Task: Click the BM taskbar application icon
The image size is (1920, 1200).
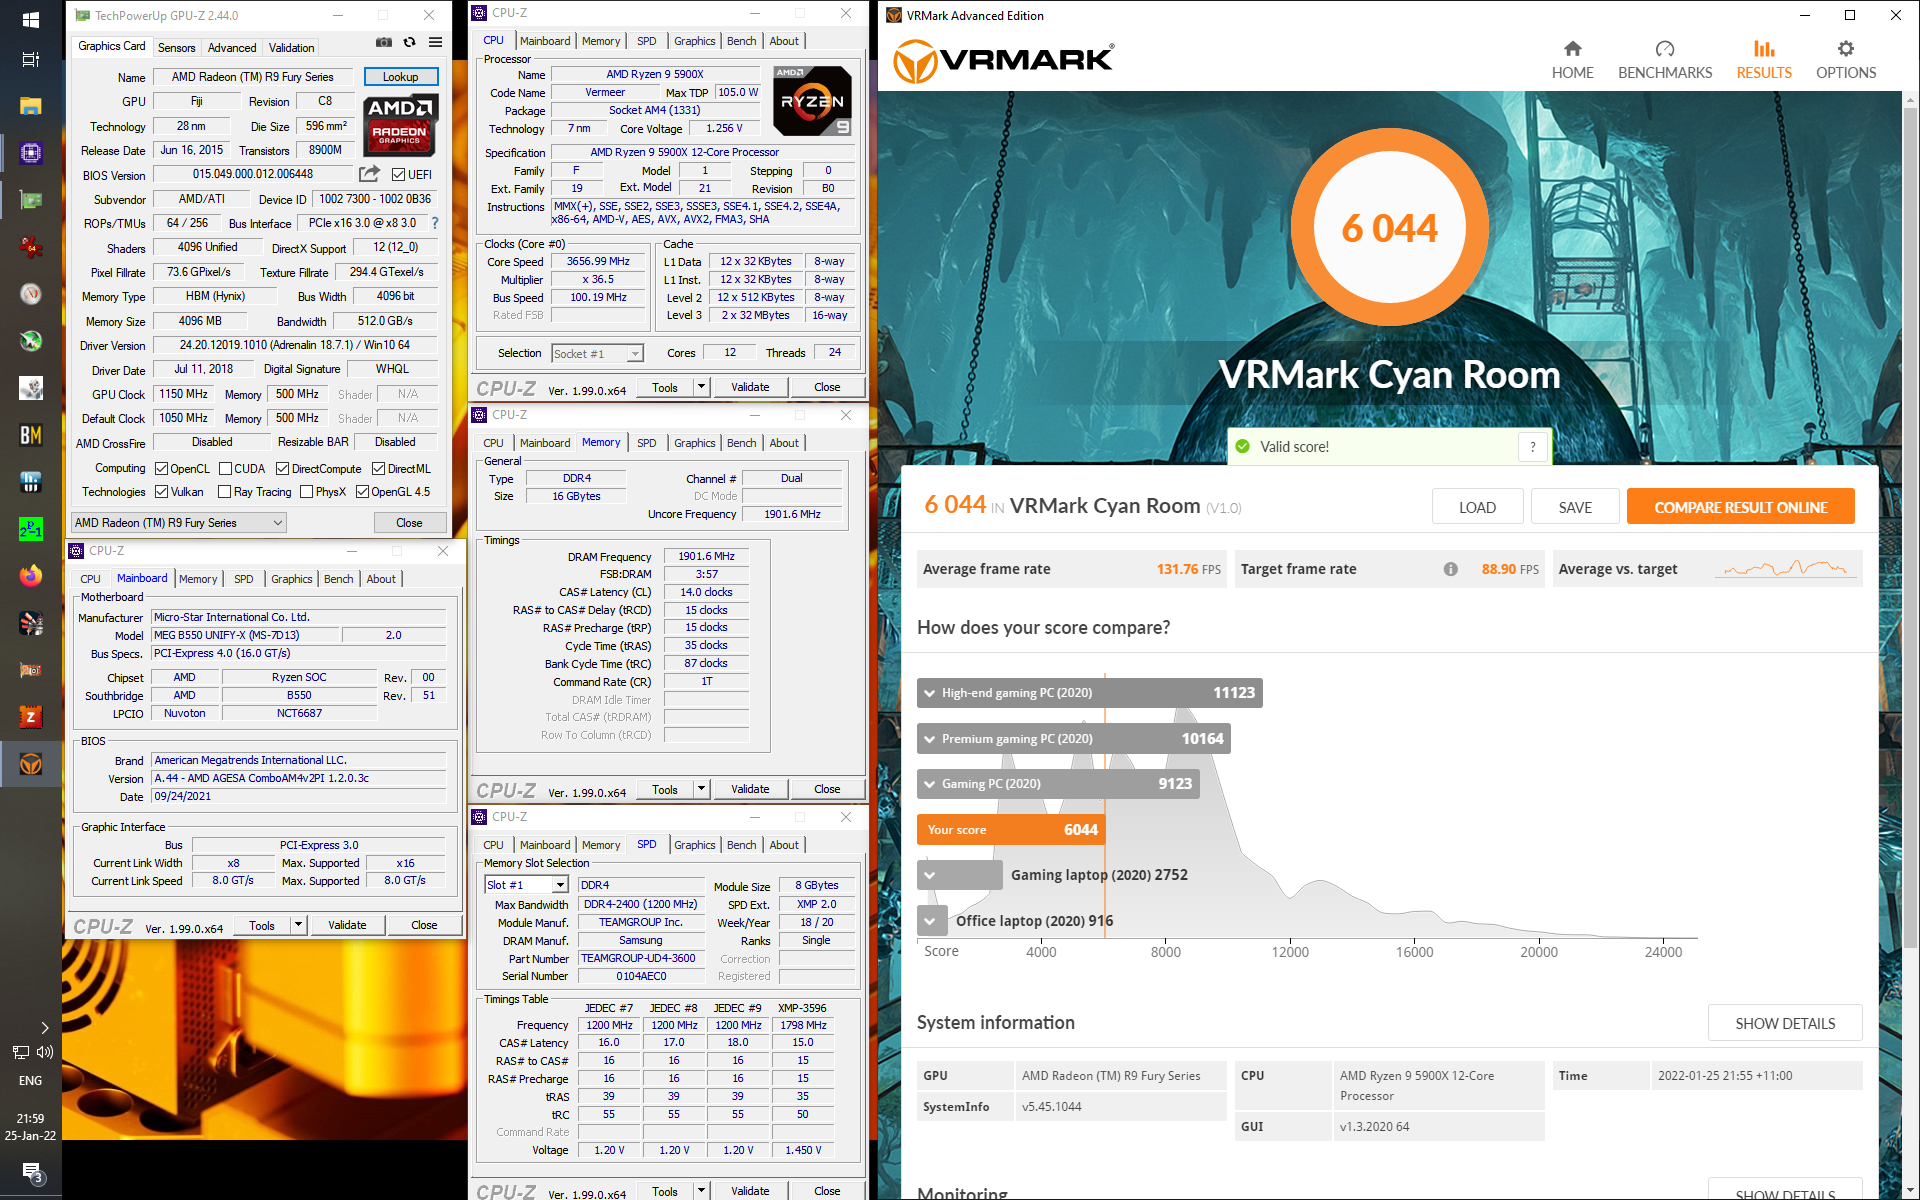Action: 31,435
